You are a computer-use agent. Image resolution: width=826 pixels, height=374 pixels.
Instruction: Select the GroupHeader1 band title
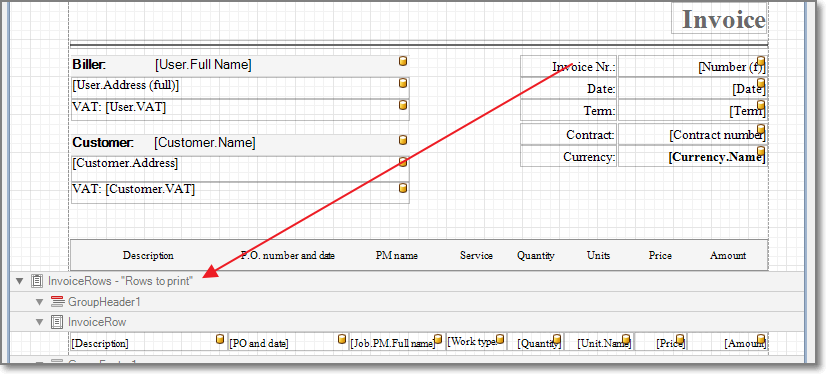click(104, 302)
